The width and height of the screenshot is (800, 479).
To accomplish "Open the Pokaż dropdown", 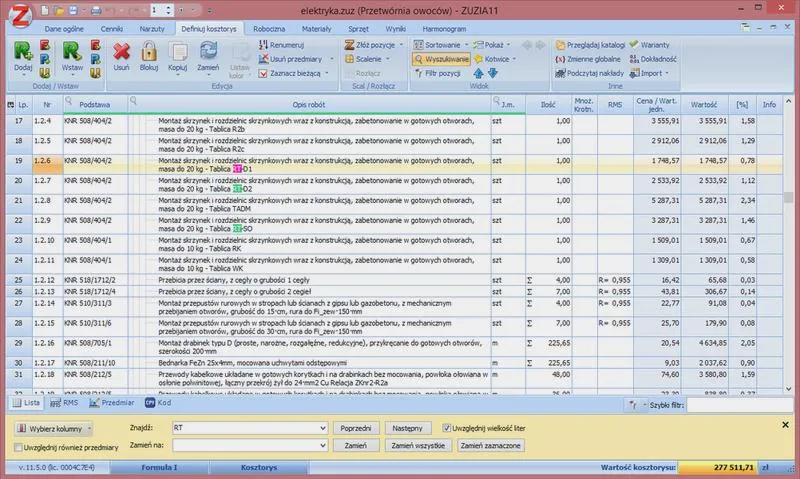I will tap(492, 45).
